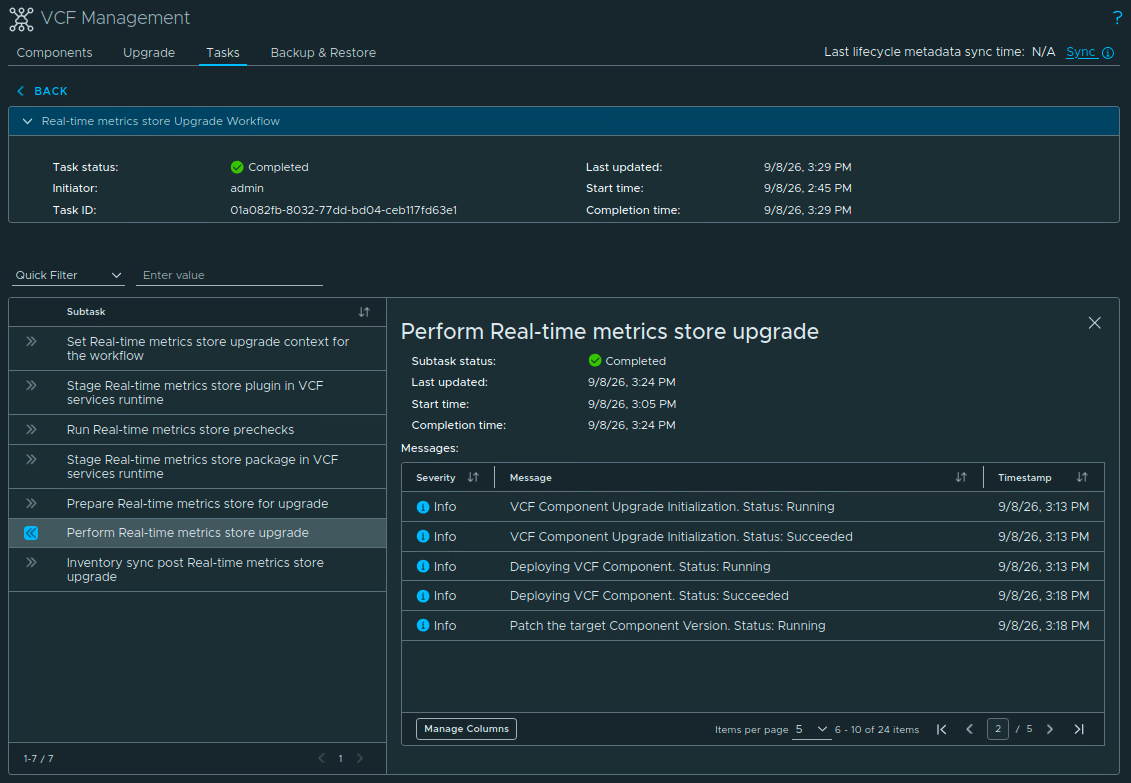This screenshot has width=1131, height=783.
Task: Go back using the BACK link
Action: pos(43,91)
